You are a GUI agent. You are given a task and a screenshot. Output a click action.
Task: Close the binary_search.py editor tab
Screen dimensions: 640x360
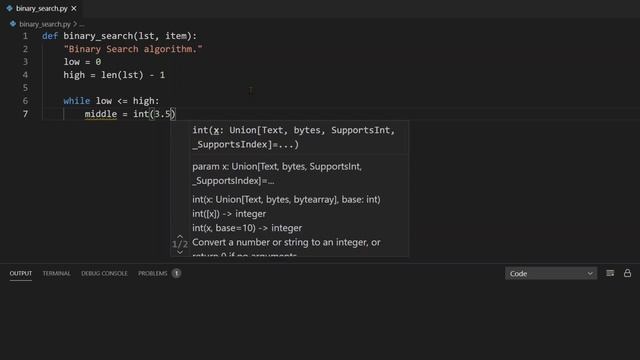(74, 8)
